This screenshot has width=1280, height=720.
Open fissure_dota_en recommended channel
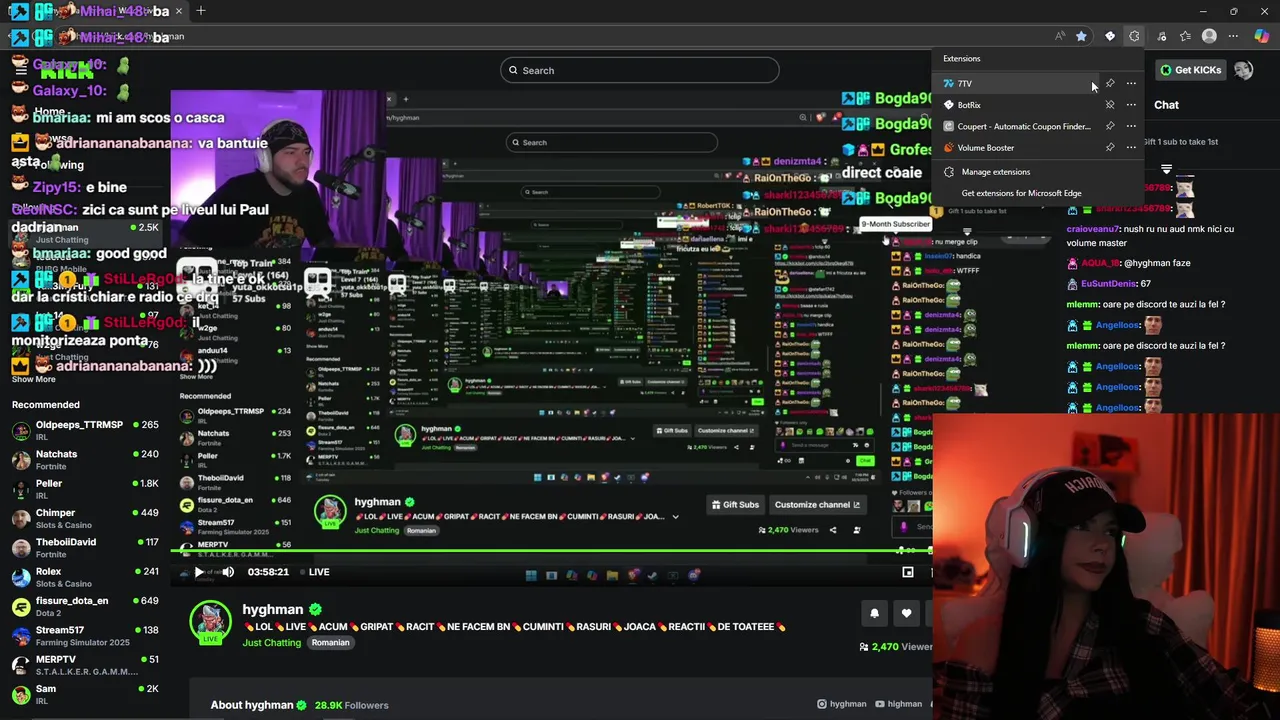85,606
